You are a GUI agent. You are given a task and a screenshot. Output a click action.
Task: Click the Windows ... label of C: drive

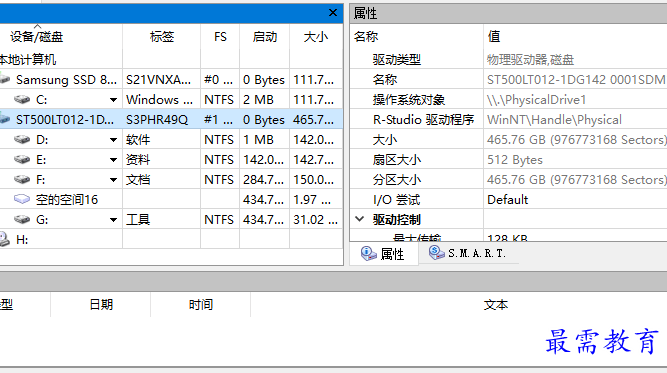pyautogui.click(x=160, y=100)
